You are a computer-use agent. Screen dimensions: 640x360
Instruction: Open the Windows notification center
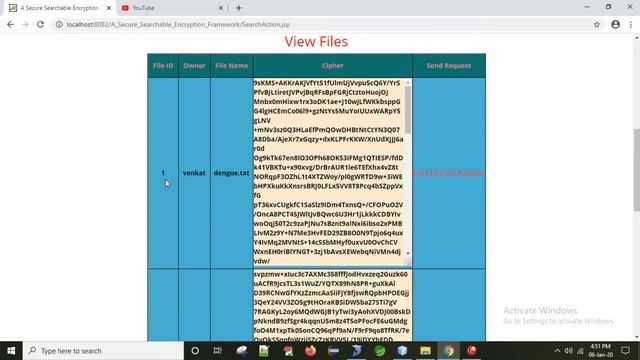click(625, 351)
